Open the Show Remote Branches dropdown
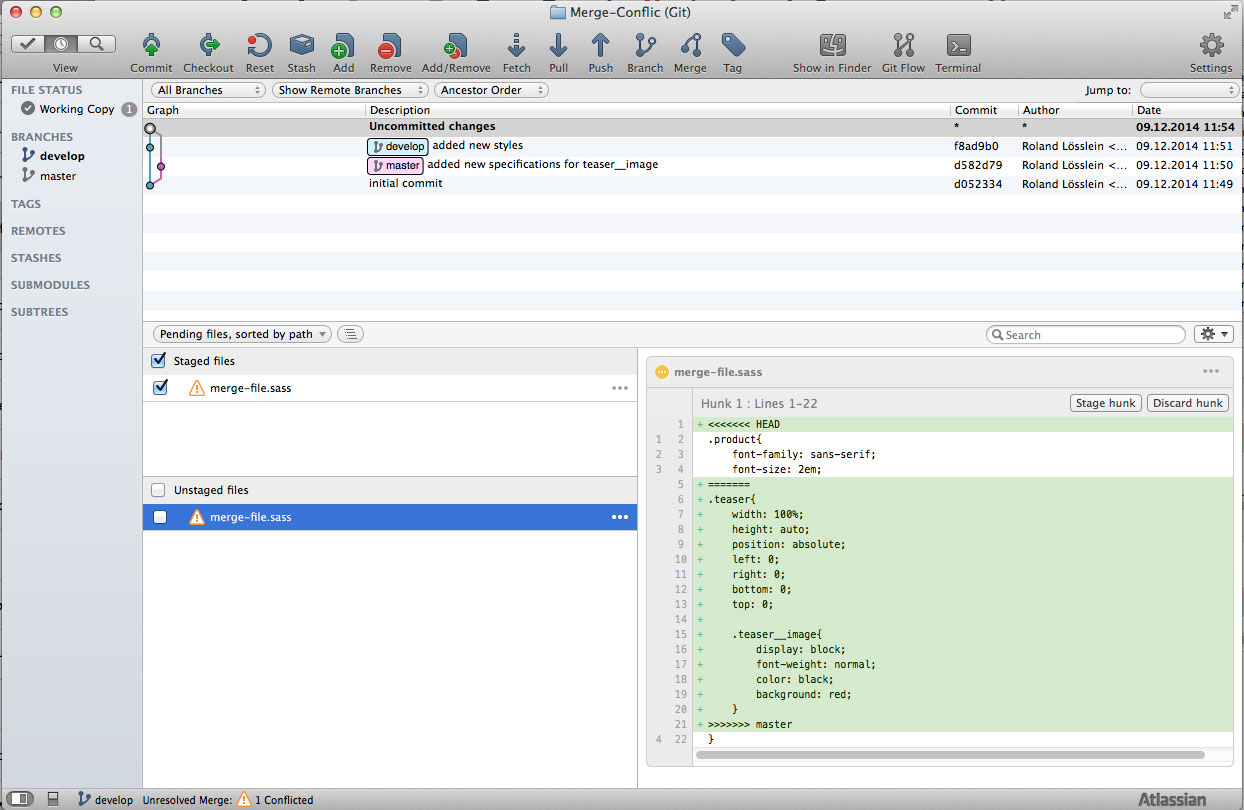Screen dimensions: 1244x810 pos(350,90)
